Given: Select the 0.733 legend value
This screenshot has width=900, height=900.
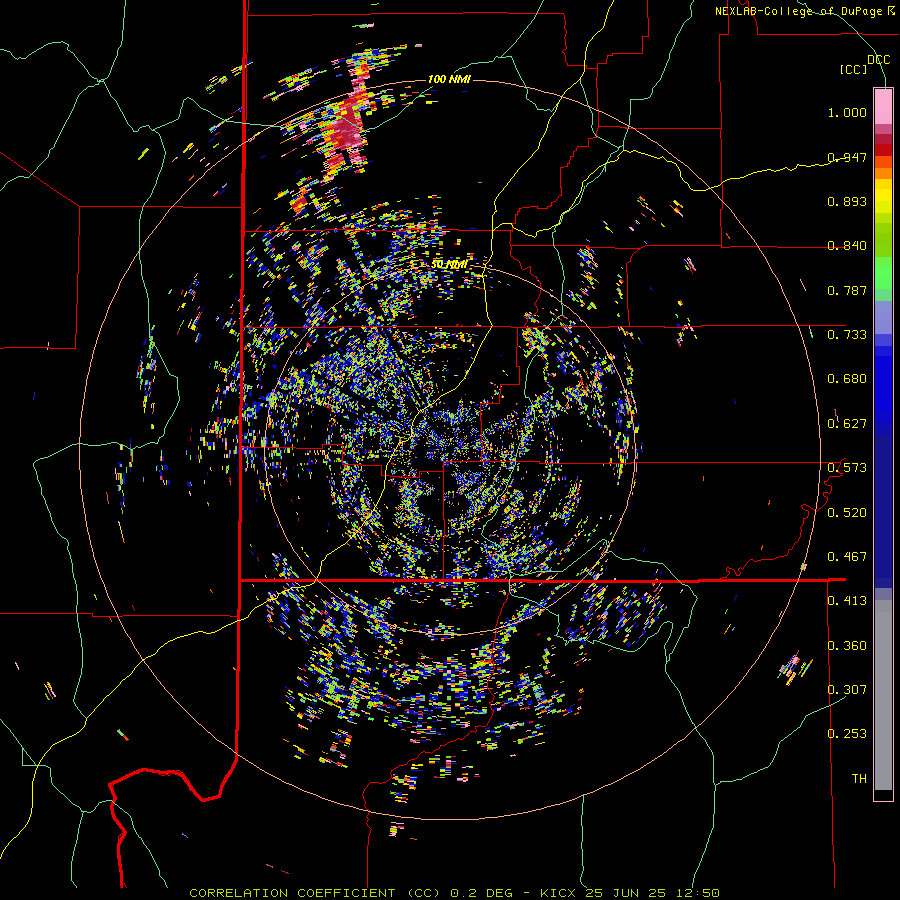Looking at the screenshot, I should pos(847,335).
